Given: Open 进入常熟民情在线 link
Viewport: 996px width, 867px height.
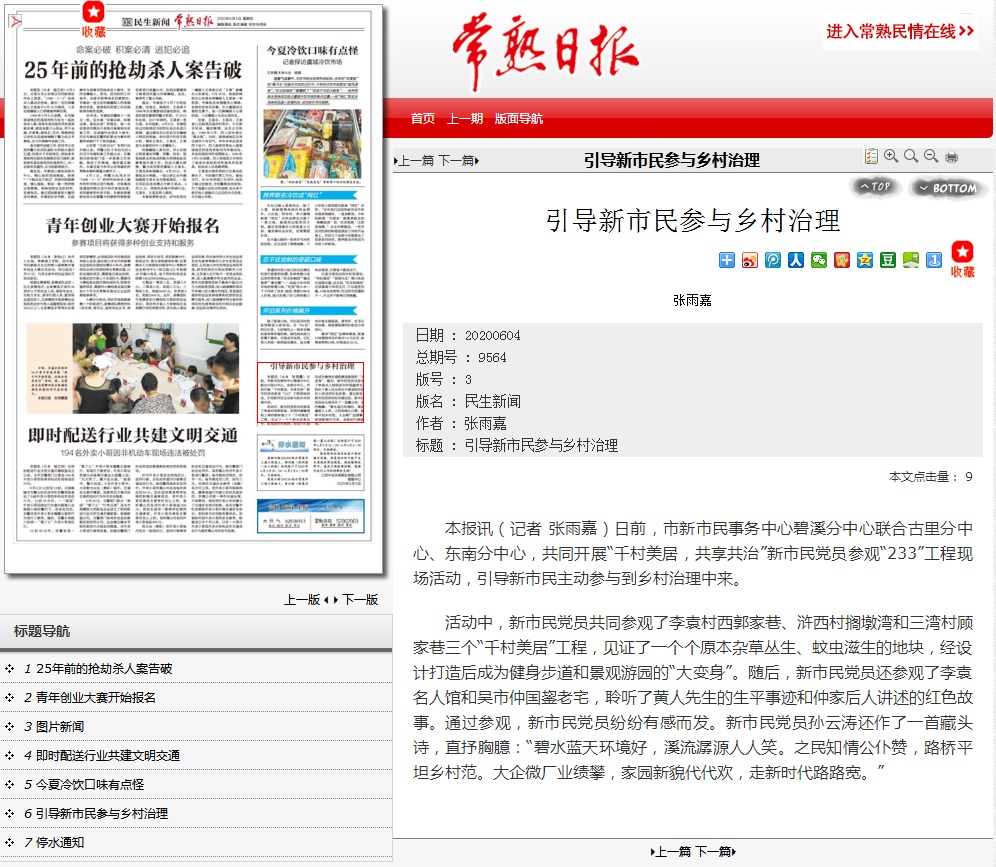Looking at the screenshot, I should point(899,31).
